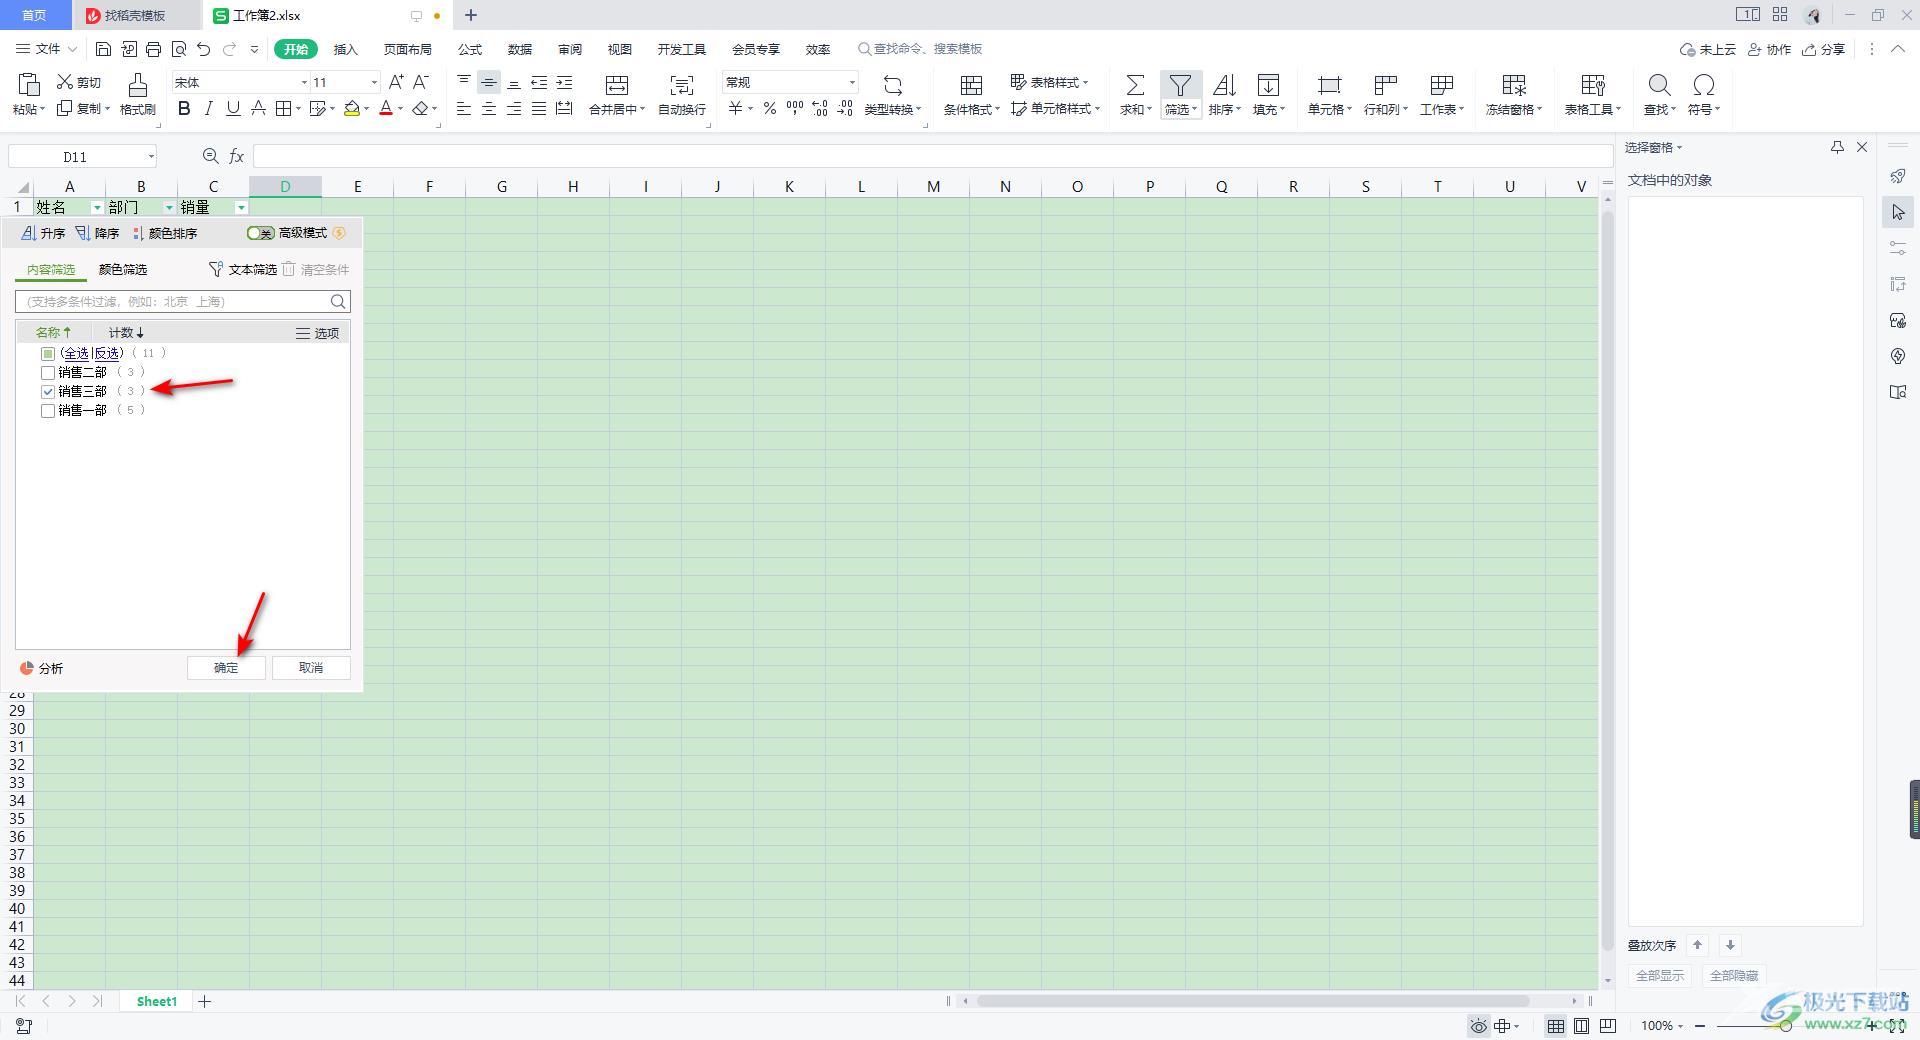Click the 选项 options button
The width and height of the screenshot is (1920, 1040).
[318, 333]
